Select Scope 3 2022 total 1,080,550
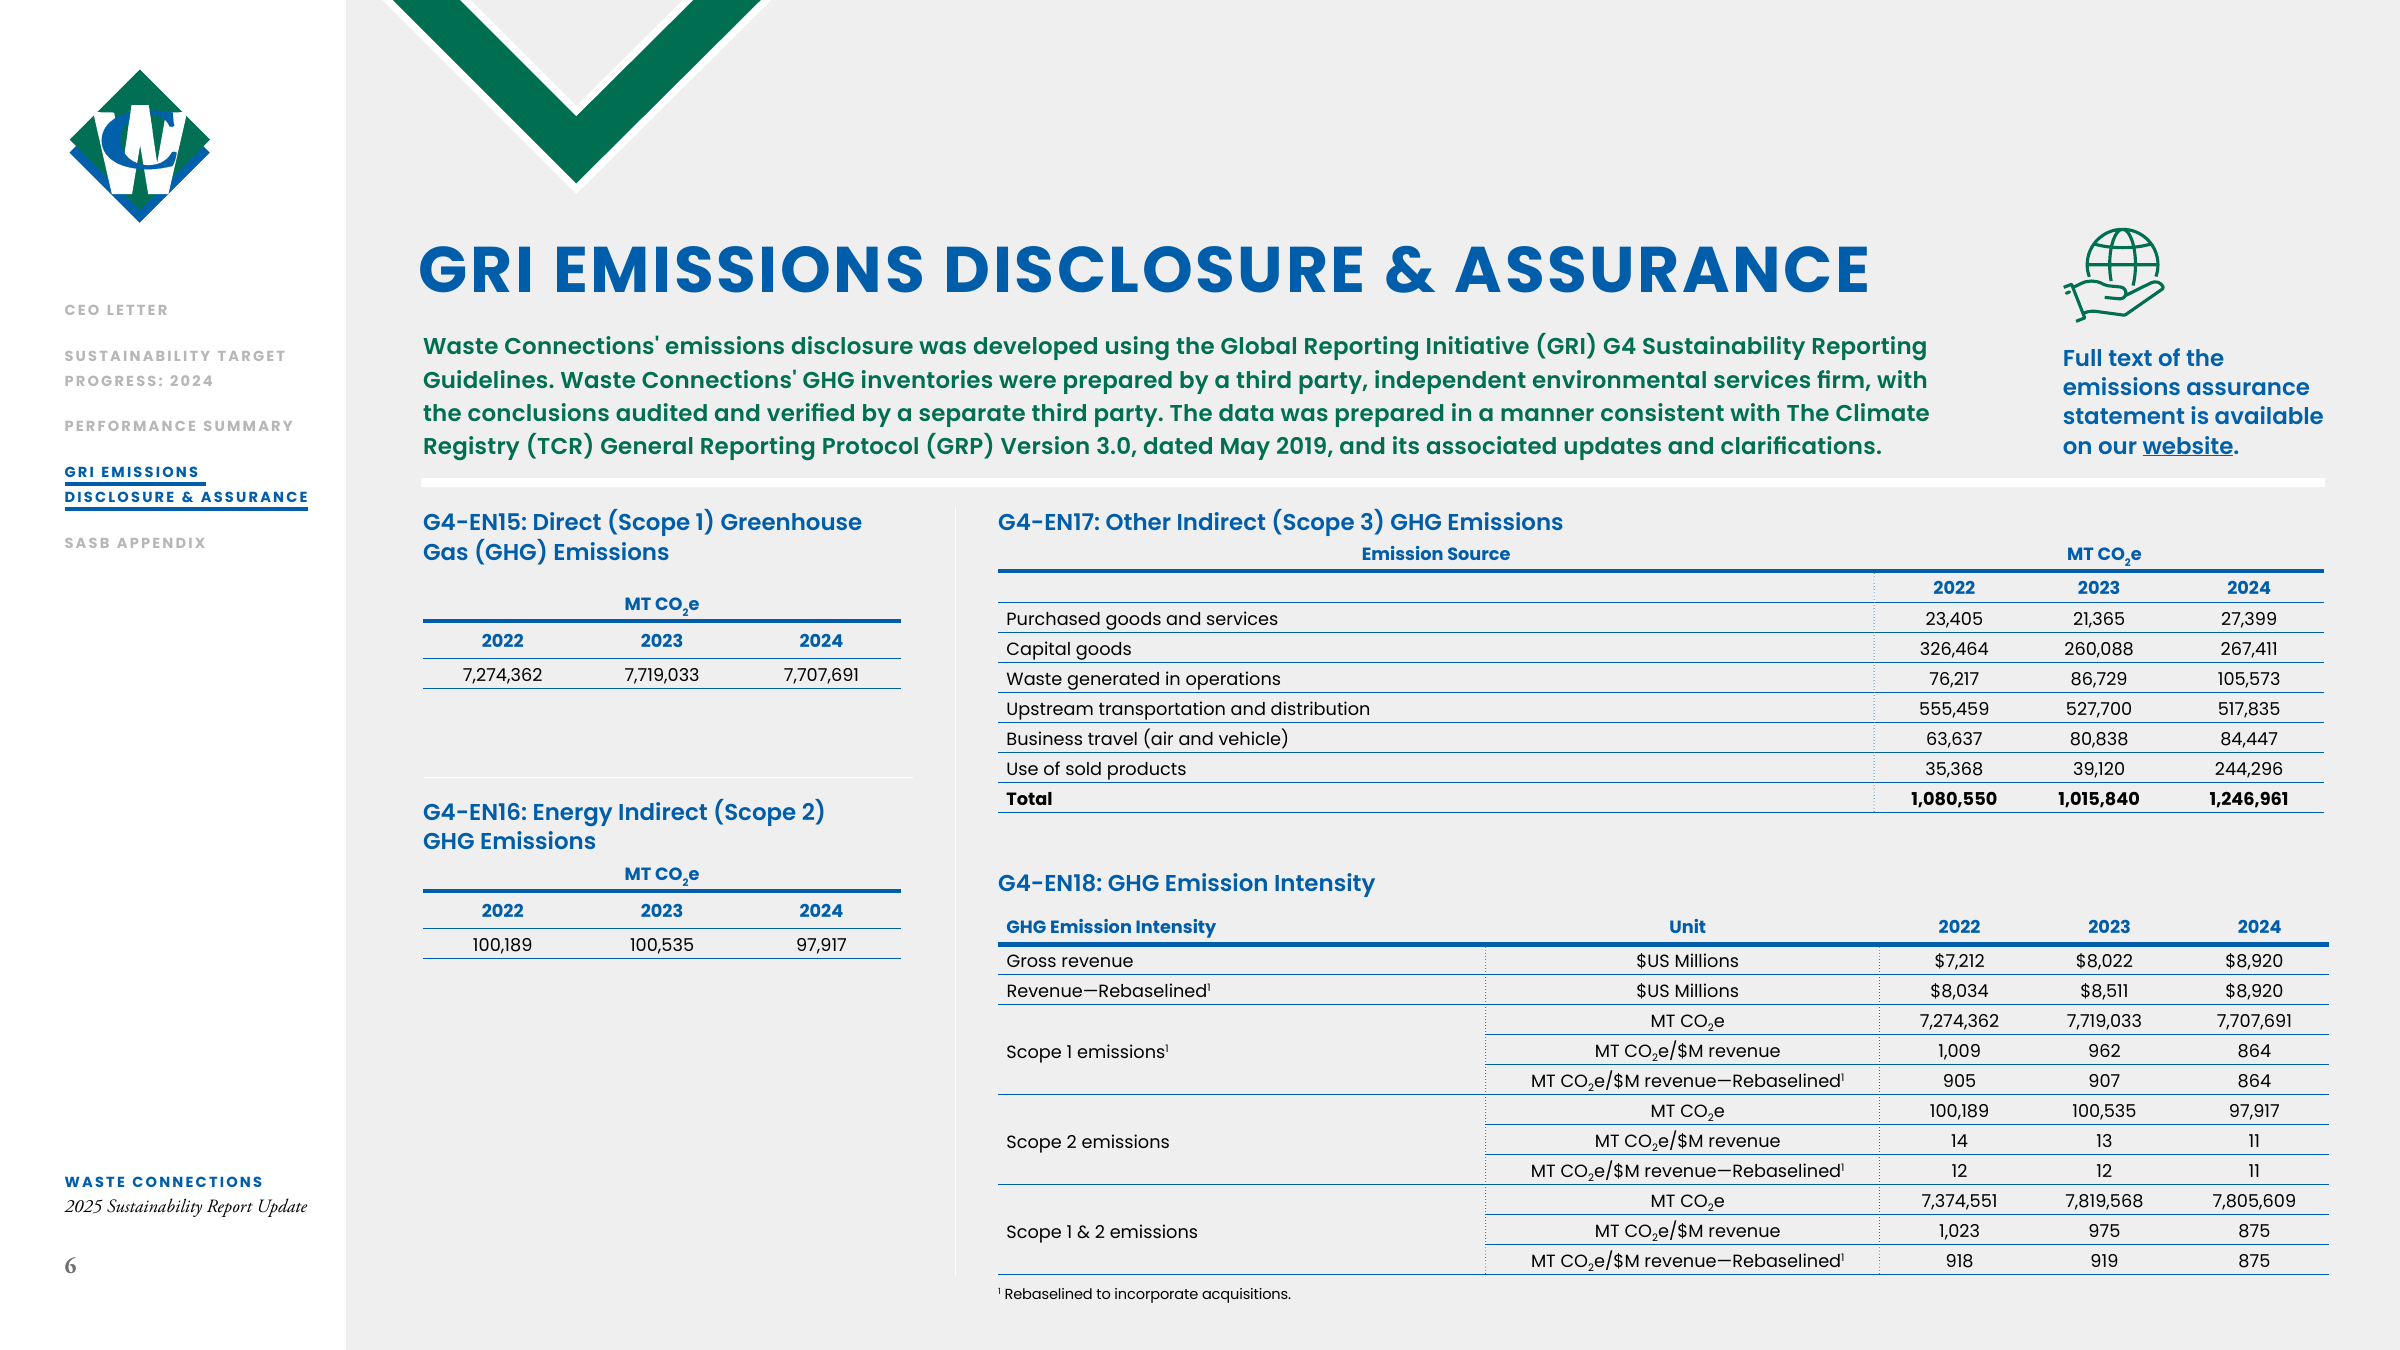This screenshot has height=1350, width=2400. (1953, 799)
